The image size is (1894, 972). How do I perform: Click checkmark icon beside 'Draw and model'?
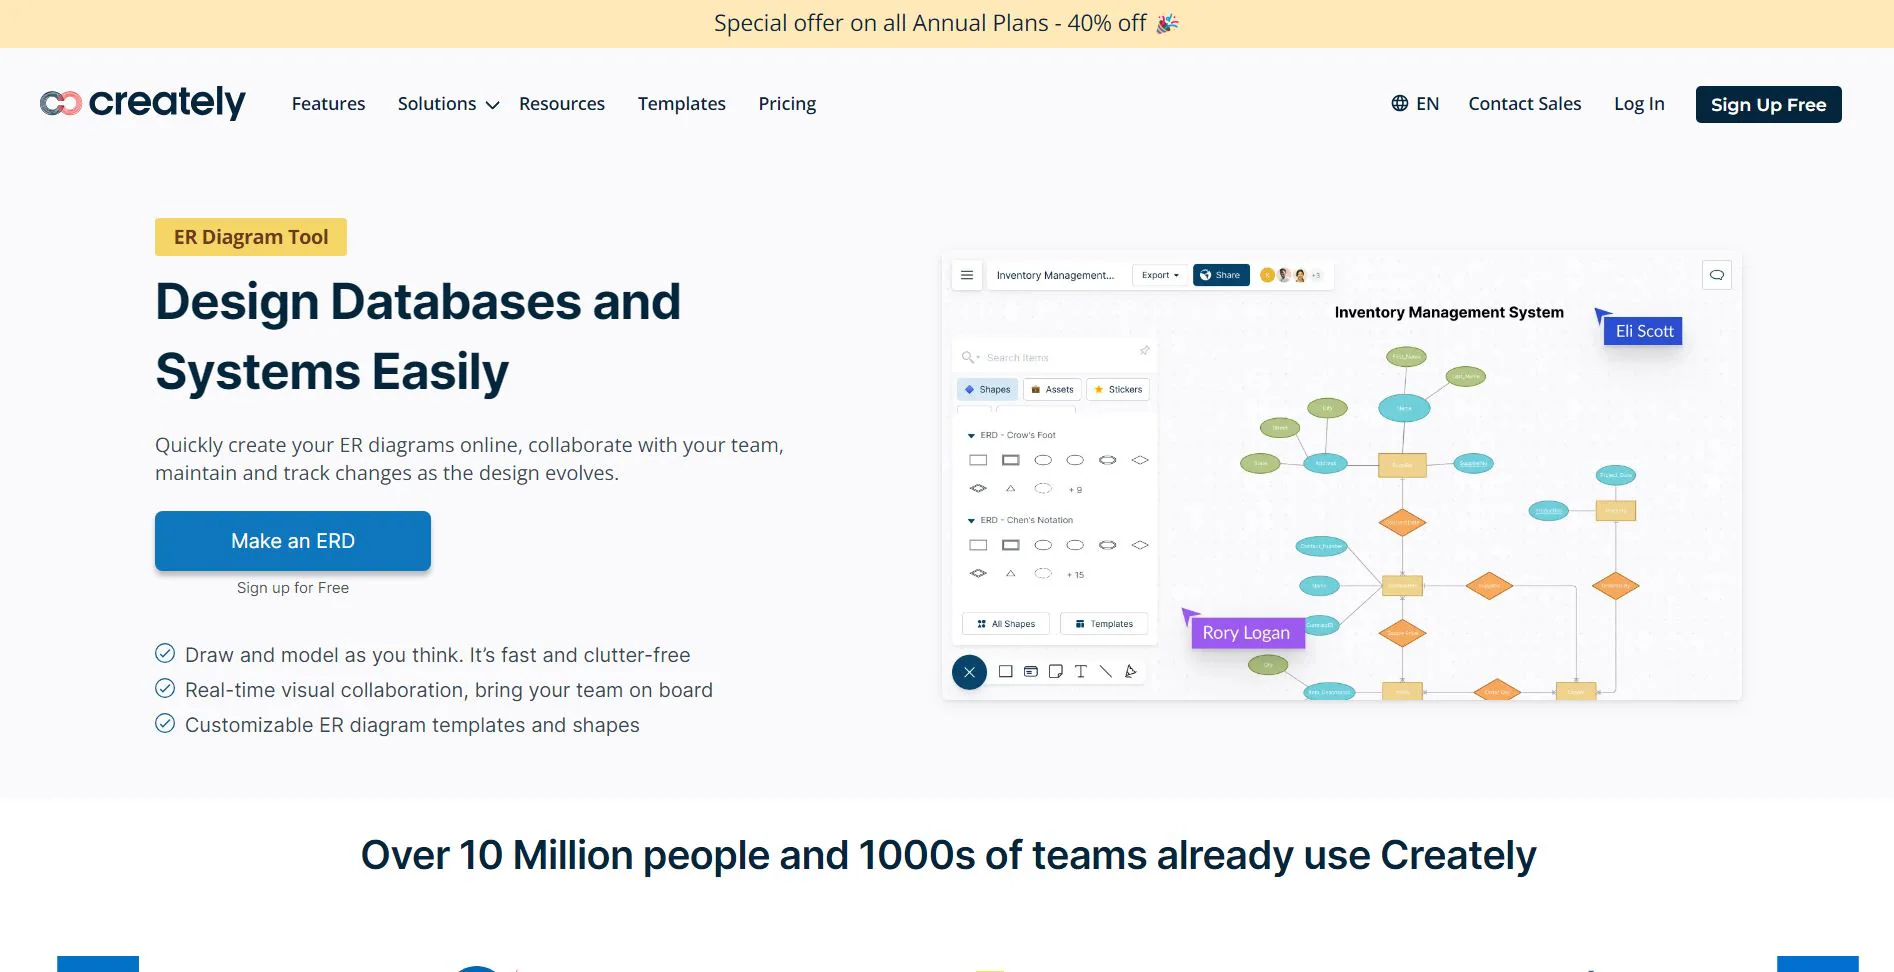(165, 654)
